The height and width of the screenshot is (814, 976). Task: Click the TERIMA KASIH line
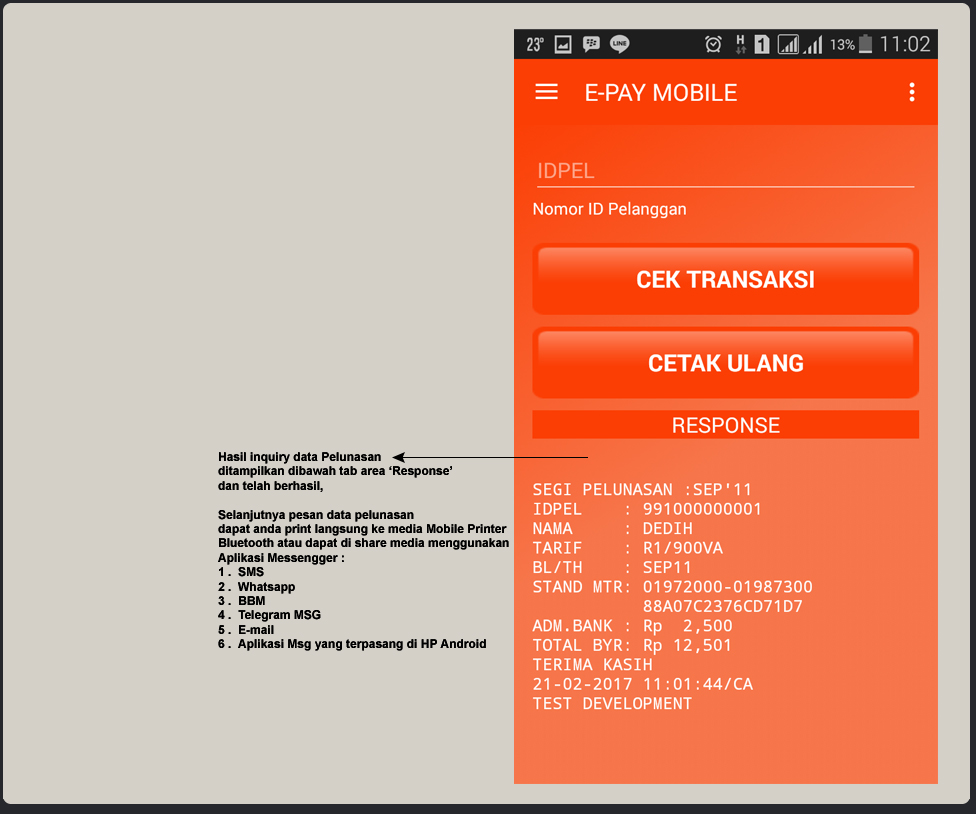(x=593, y=665)
